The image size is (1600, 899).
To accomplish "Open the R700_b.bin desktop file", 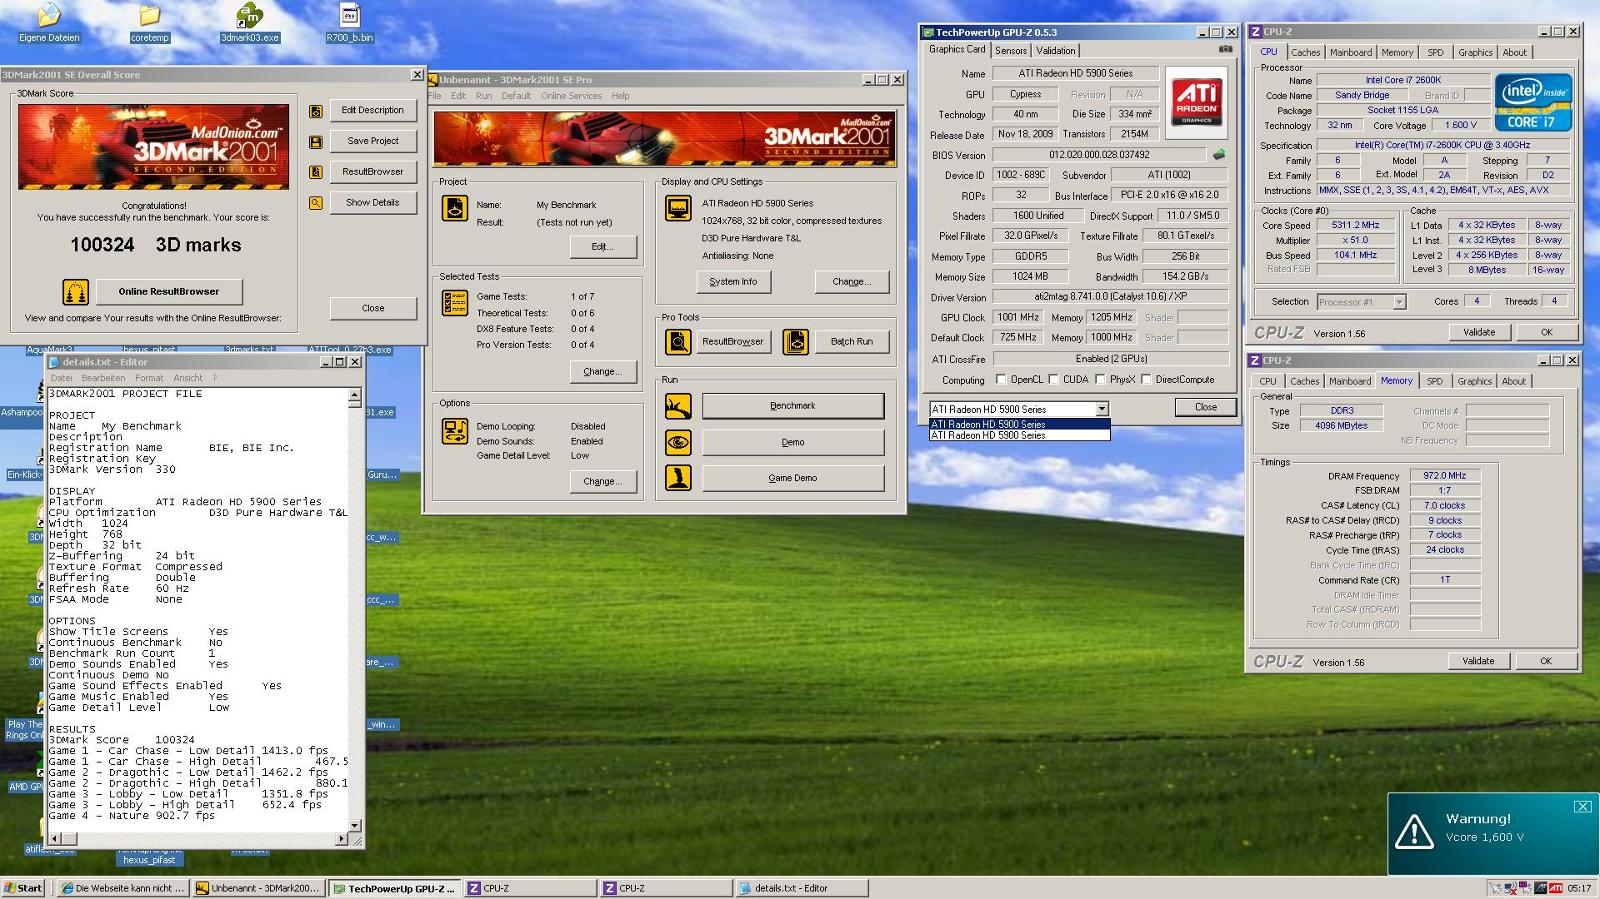I will (349, 23).
